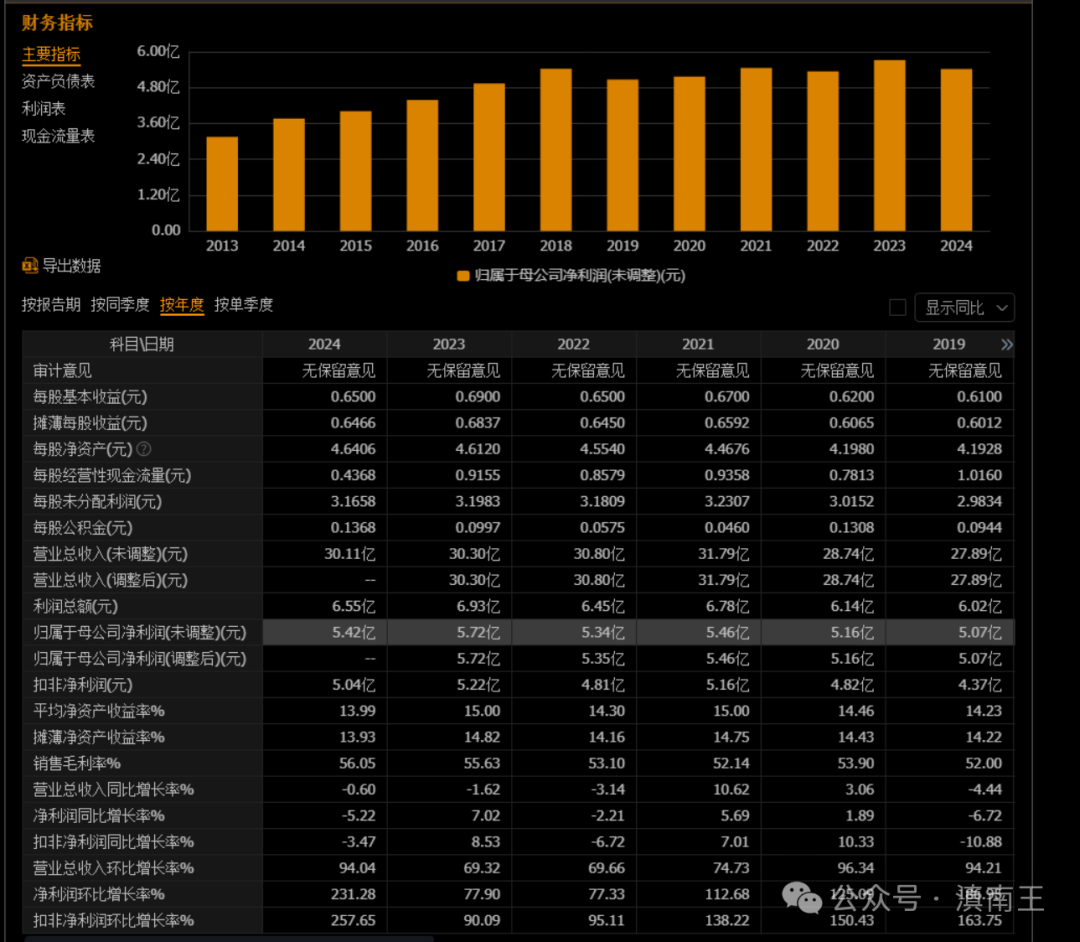The height and width of the screenshot is (942, 1080).
Task: Open the 显示同比 dropdown menu
Action: 964,307
